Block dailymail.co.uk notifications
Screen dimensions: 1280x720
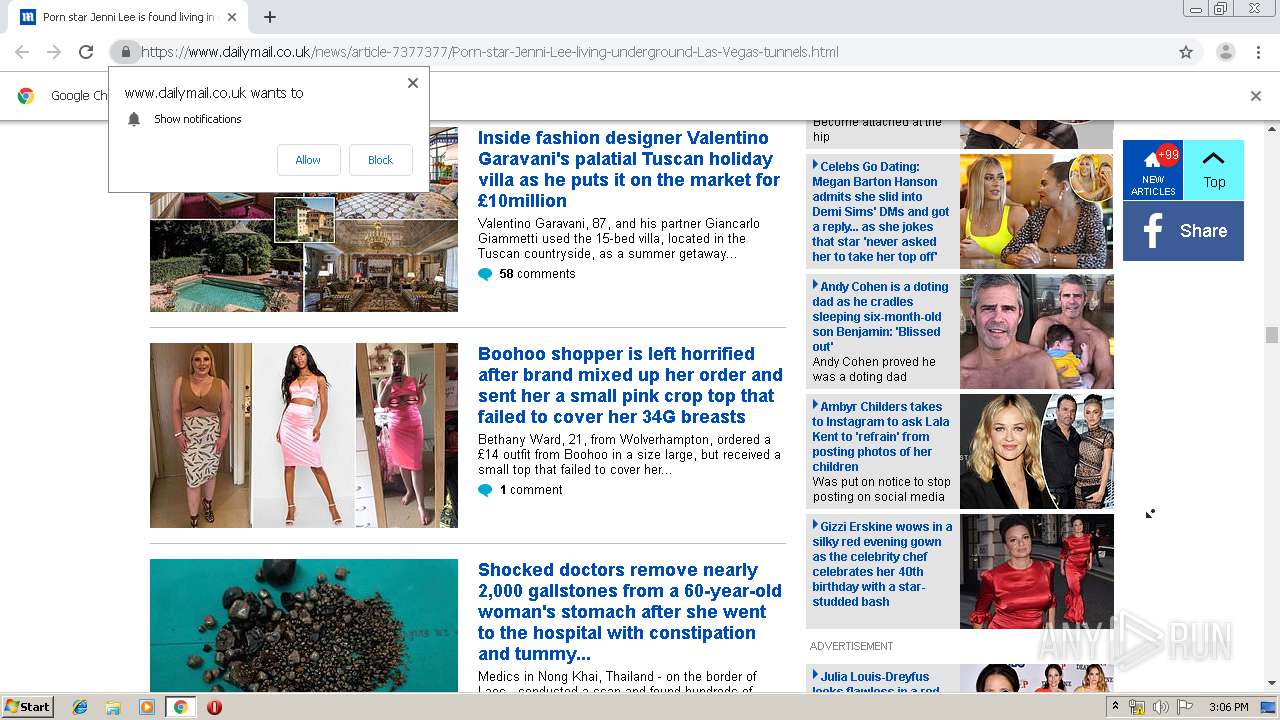(x=380, y=160)
